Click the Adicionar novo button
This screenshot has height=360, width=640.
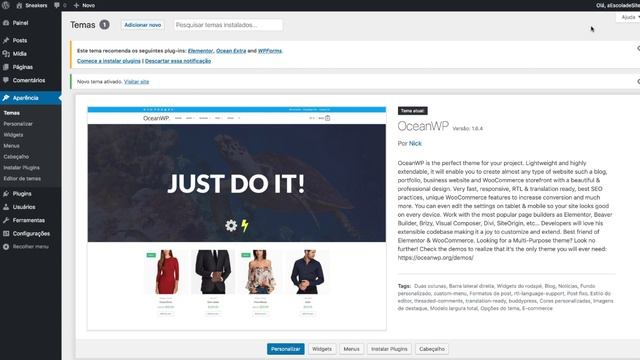click(x=142, y=25)
